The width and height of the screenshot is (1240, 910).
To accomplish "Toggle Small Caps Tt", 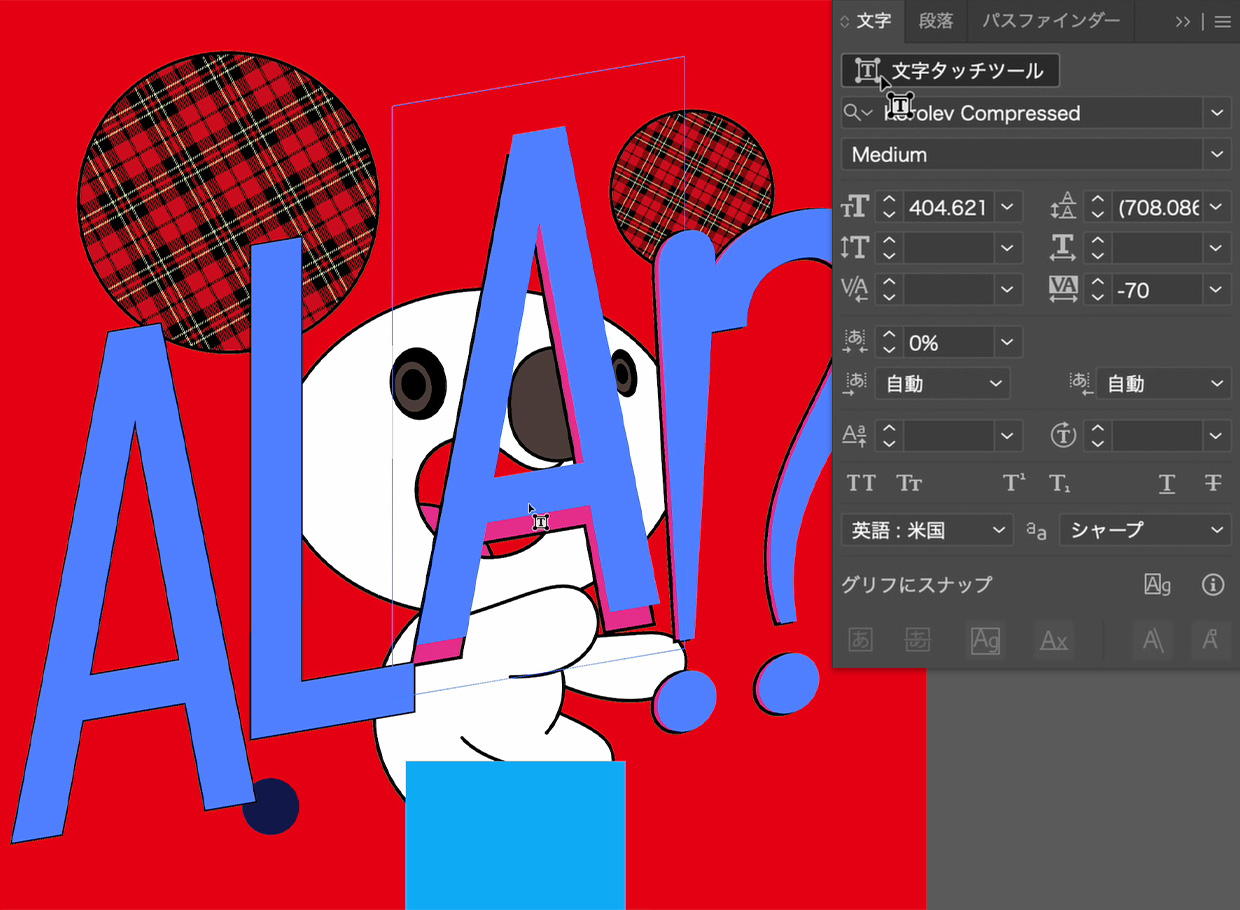I will 909,484.
